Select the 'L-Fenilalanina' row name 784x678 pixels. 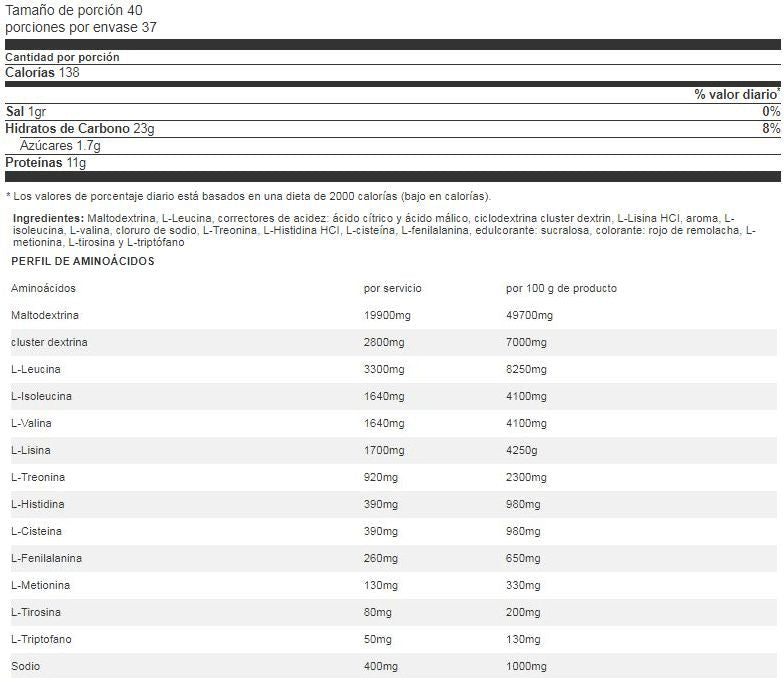pyautogui.click(x=46, y=558)
